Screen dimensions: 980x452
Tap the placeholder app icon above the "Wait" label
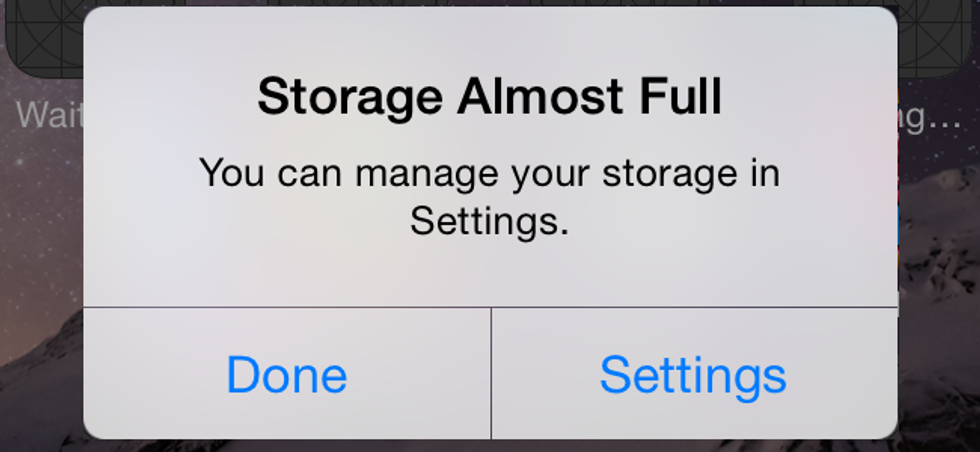click(x=44, y=39)
